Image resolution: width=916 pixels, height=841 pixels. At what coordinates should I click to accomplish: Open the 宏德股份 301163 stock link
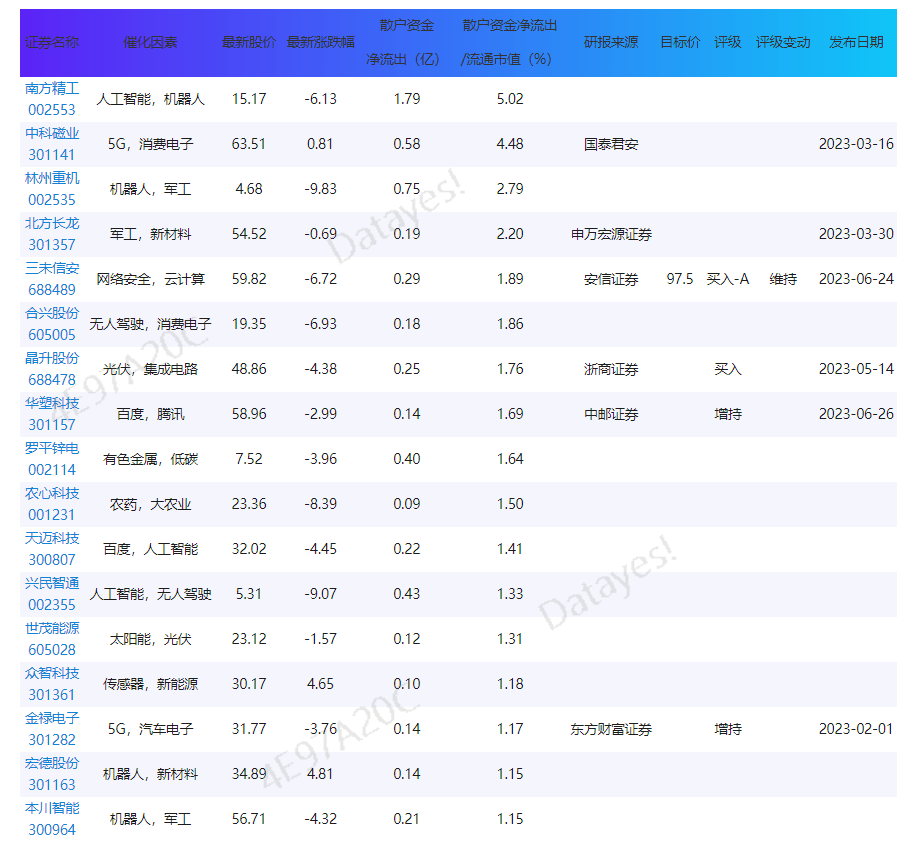click(52, 774)
